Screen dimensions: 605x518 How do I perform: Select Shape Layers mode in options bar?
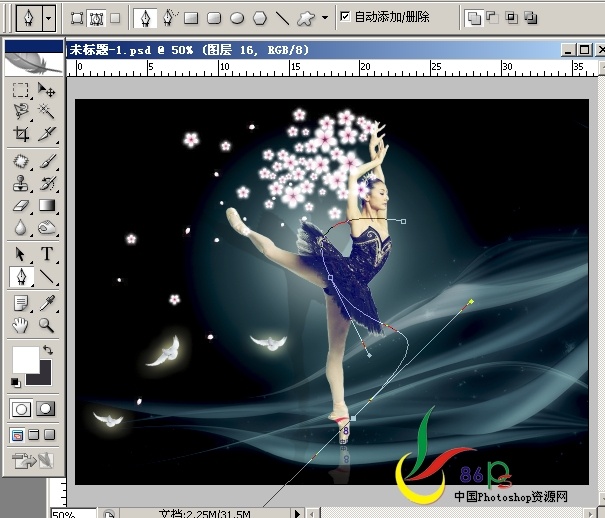(77, 18)
